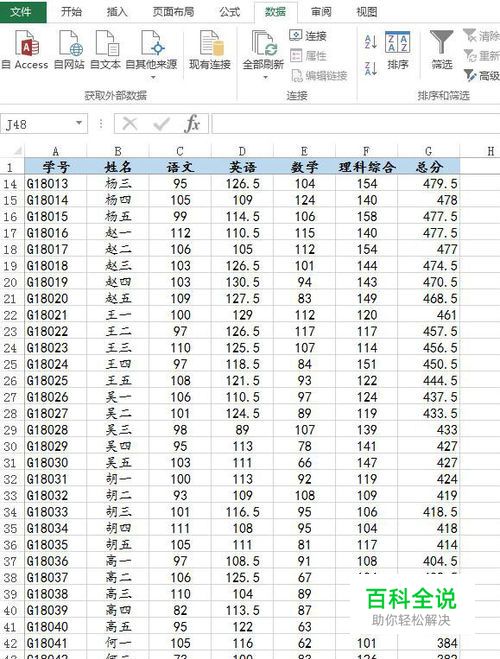
Task: Switch to the 审阅 review tab
Action: (x=321, y=12)
